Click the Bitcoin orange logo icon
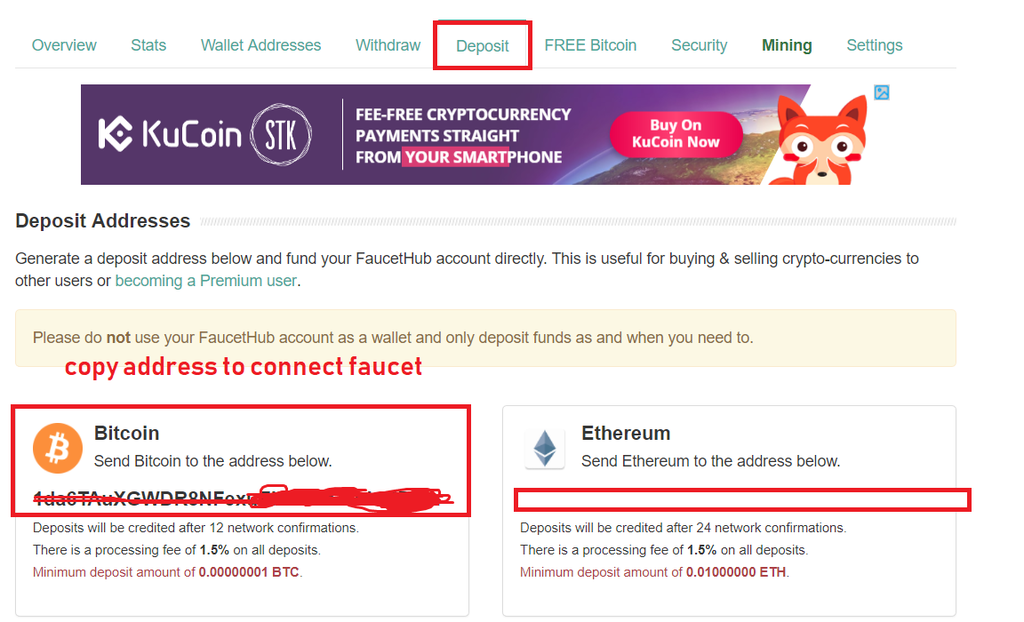Image resolution: width=1024 pixels, height=622 pixels. pyautogui.click(x=58, y=447)
